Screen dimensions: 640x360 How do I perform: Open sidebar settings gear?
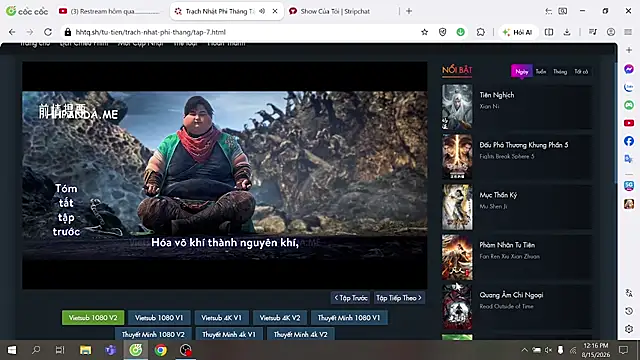point(629,329)
